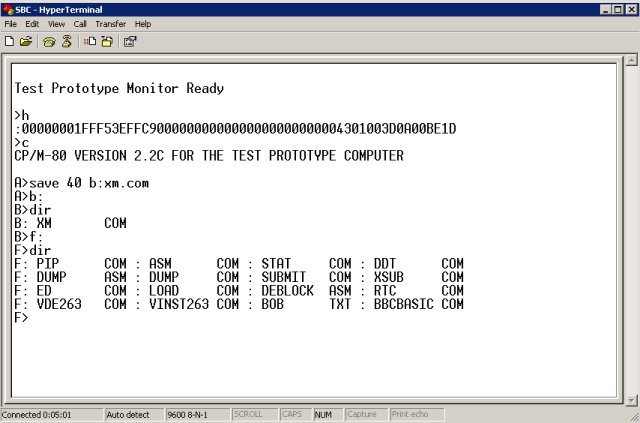The height and width of the screenshot is (423, 640).
Task: Click the Open folder toolbar icon
Action: click(26, 41)
